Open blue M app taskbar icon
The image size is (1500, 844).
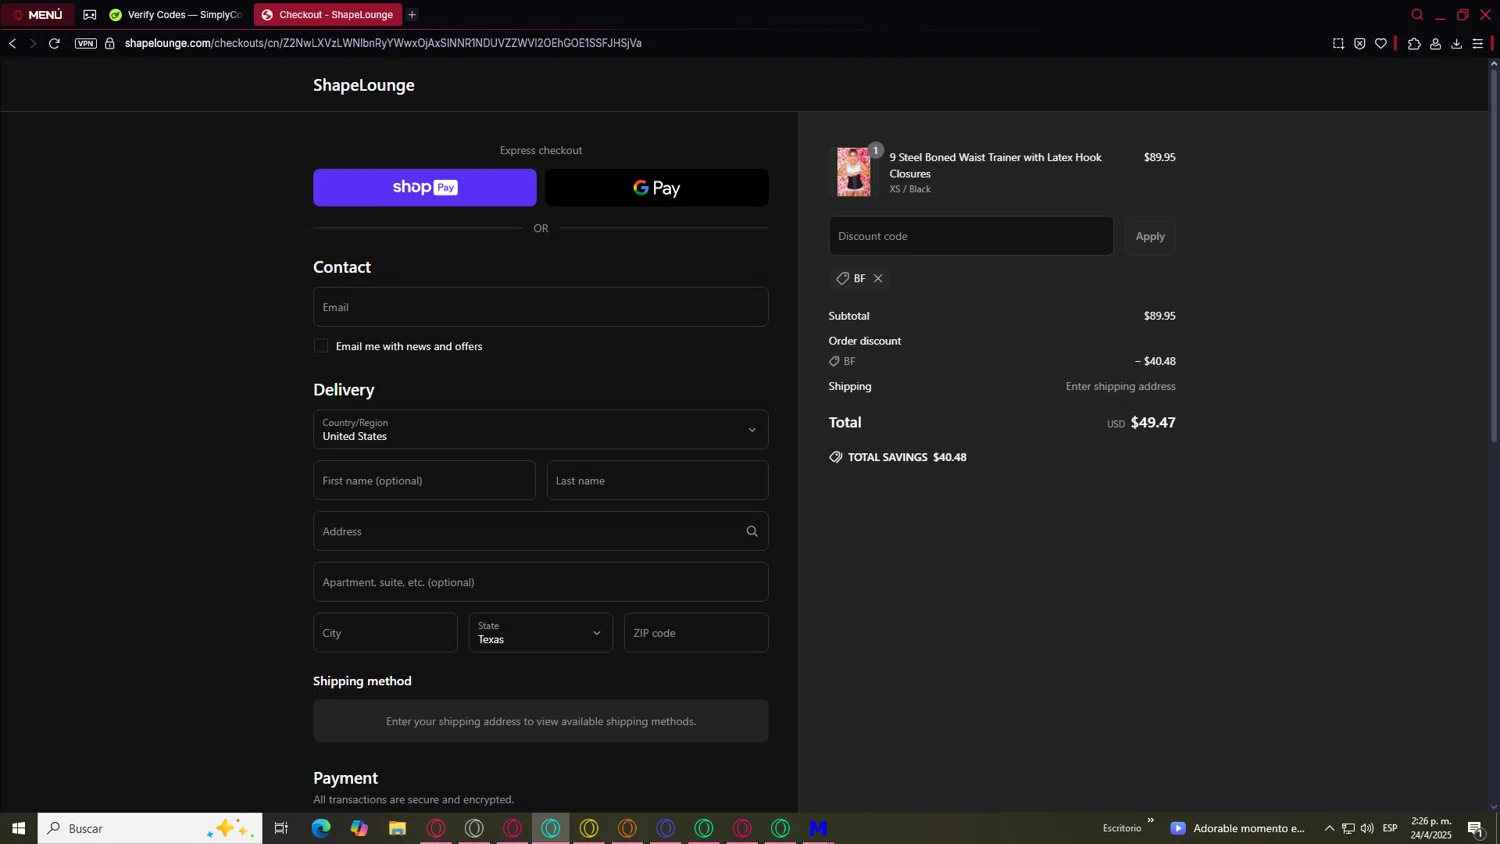point(819,828)
